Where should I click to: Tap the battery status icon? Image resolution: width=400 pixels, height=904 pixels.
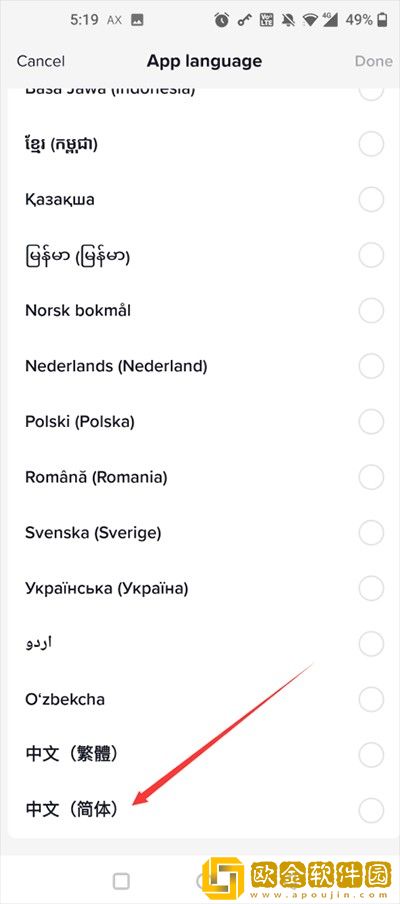pyautogui.click(x=382, y=20)
